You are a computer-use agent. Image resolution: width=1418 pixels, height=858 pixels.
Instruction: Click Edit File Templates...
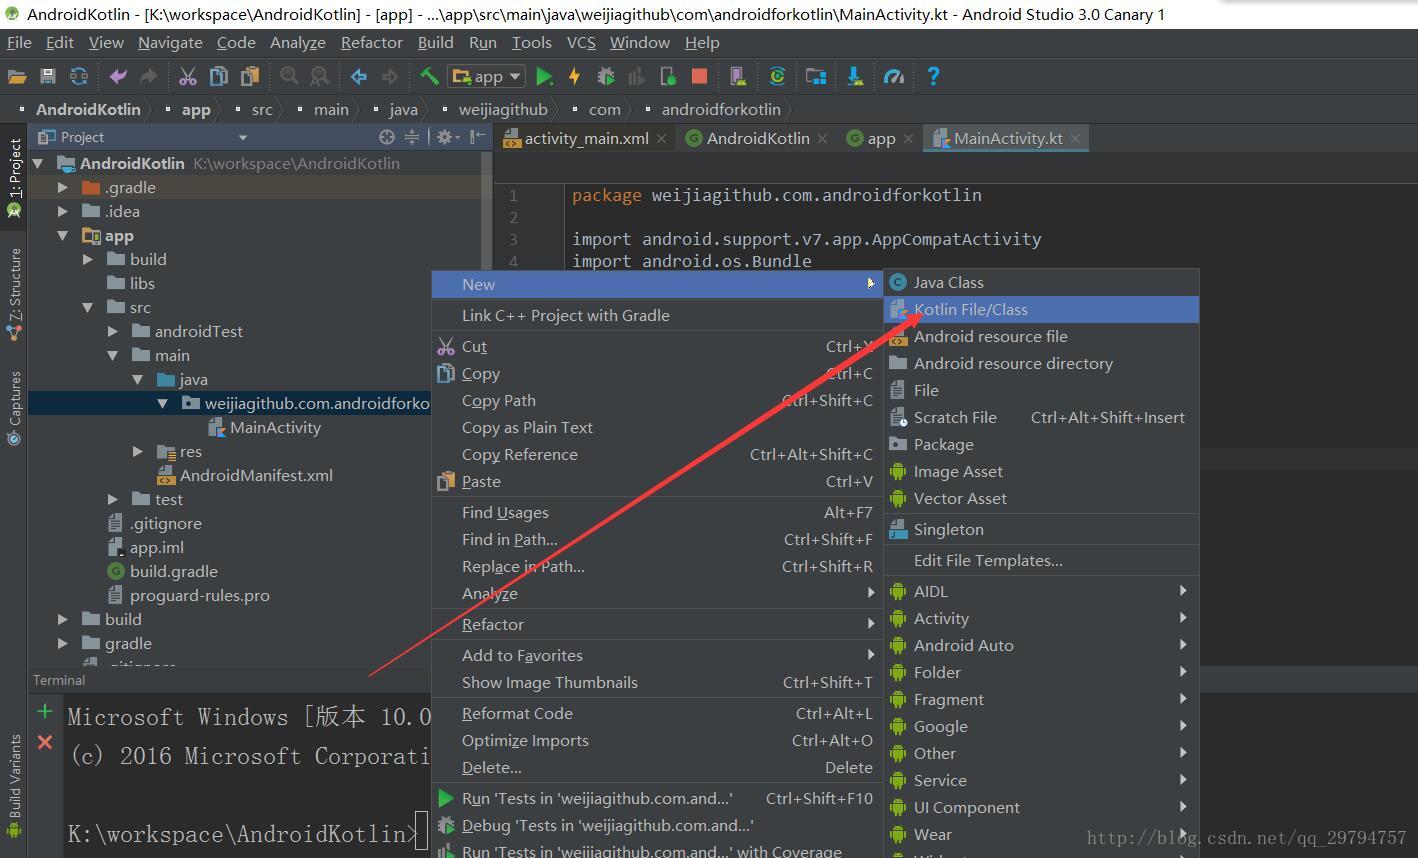pos(1041,561)
